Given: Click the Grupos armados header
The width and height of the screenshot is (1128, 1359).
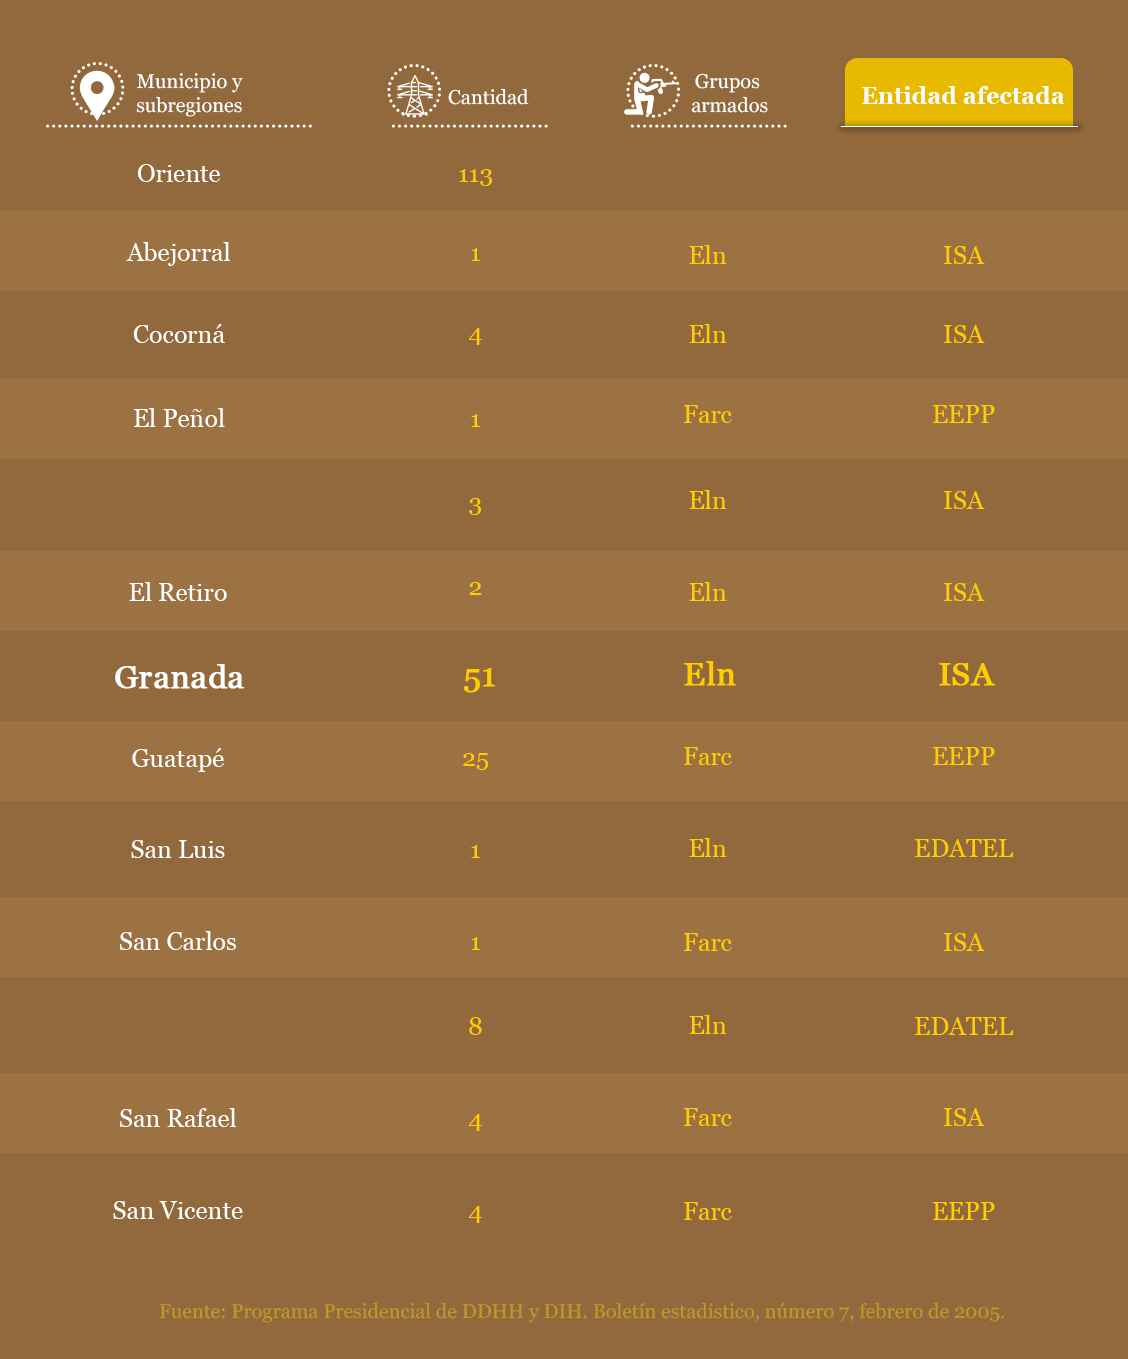Looking at the screenshot, I should tap(729, 93).
